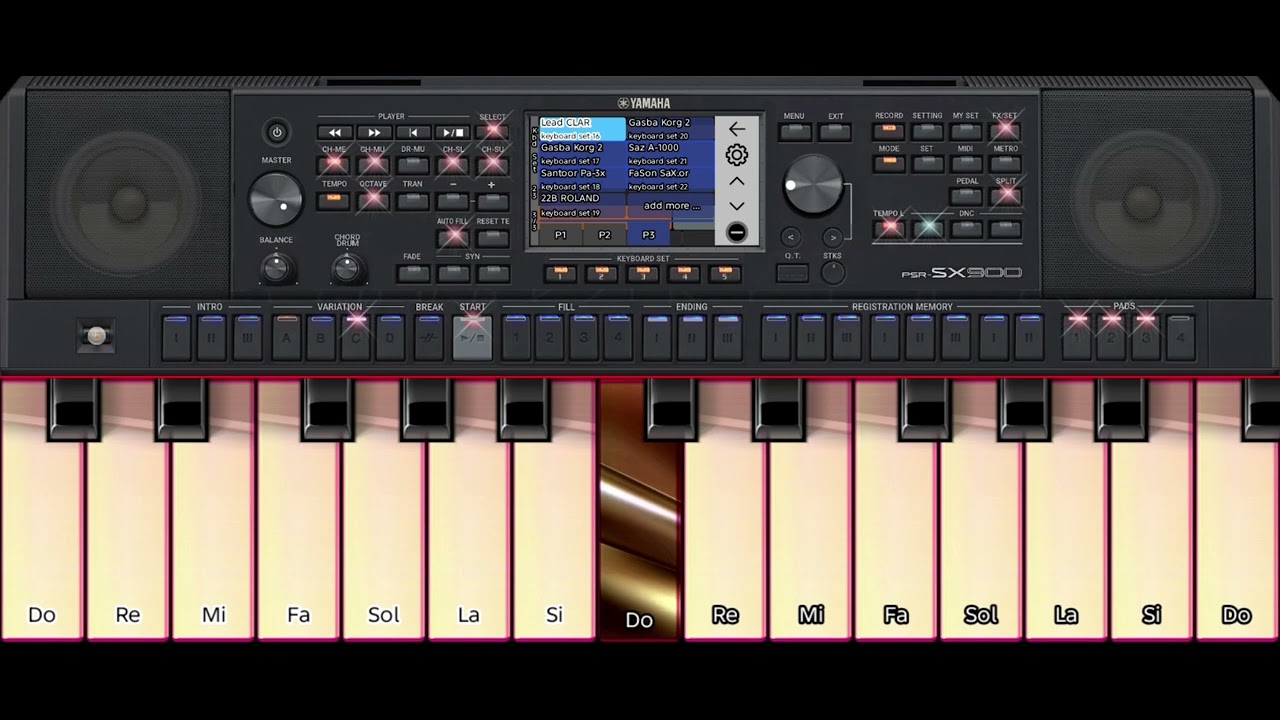
Task: Select KEYBOARD SET button 5
Action: point(725,273)
